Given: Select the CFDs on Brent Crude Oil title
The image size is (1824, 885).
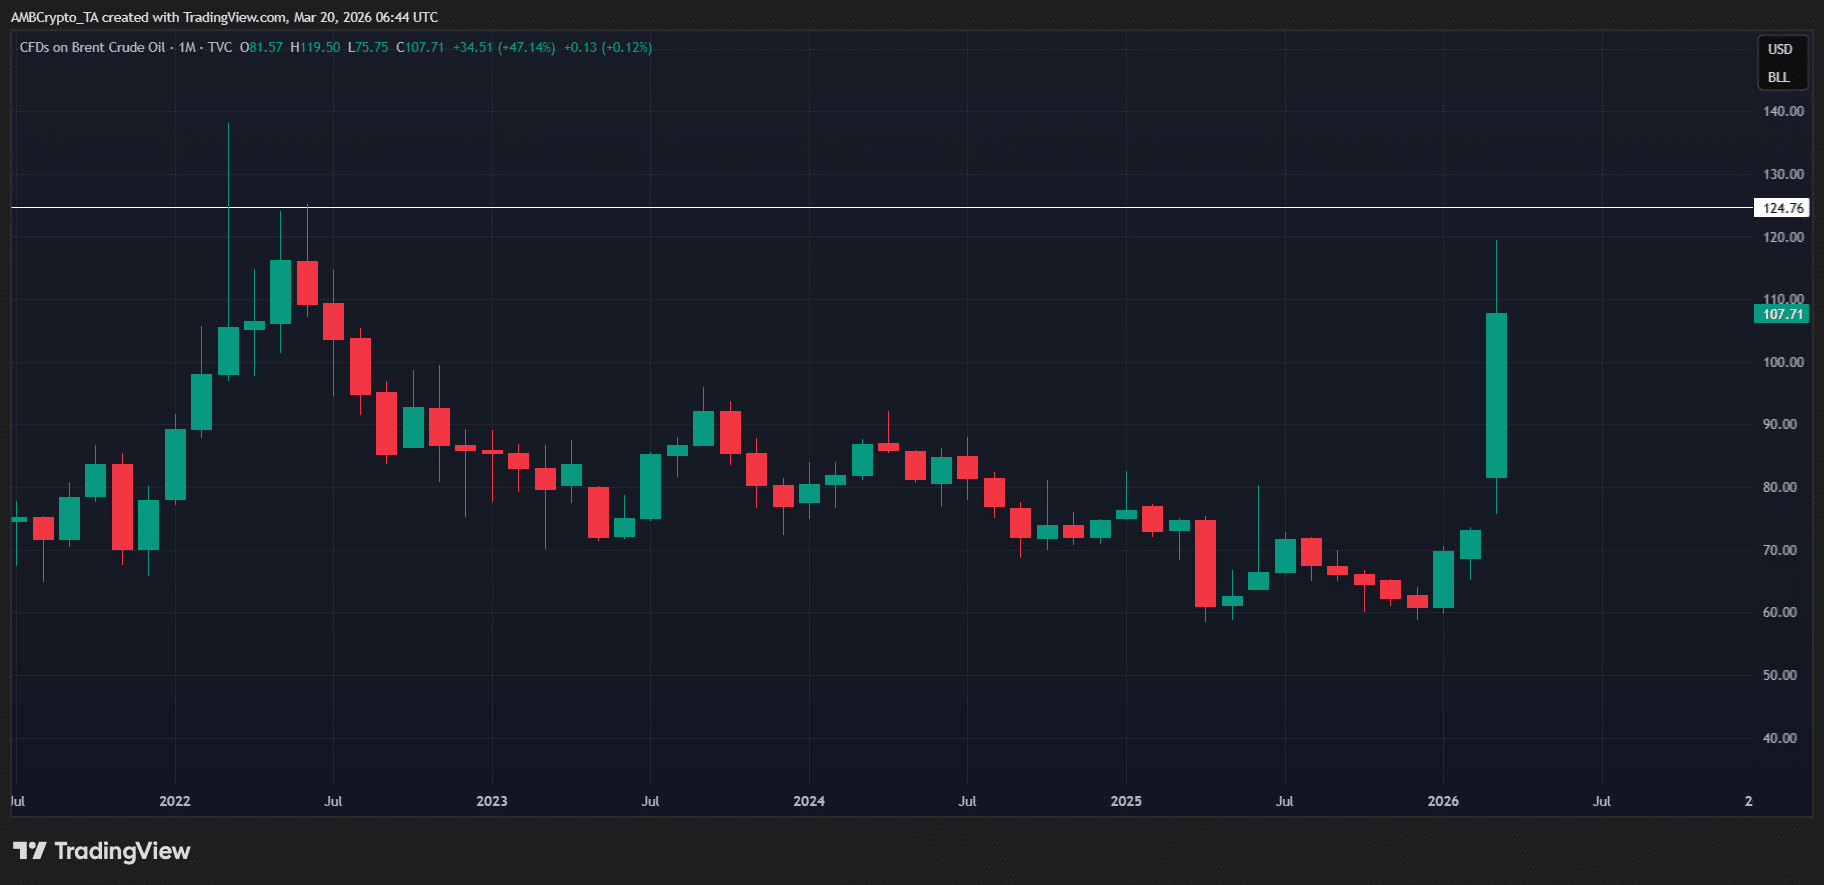Looking at the screenshot, I should [92, 47].
